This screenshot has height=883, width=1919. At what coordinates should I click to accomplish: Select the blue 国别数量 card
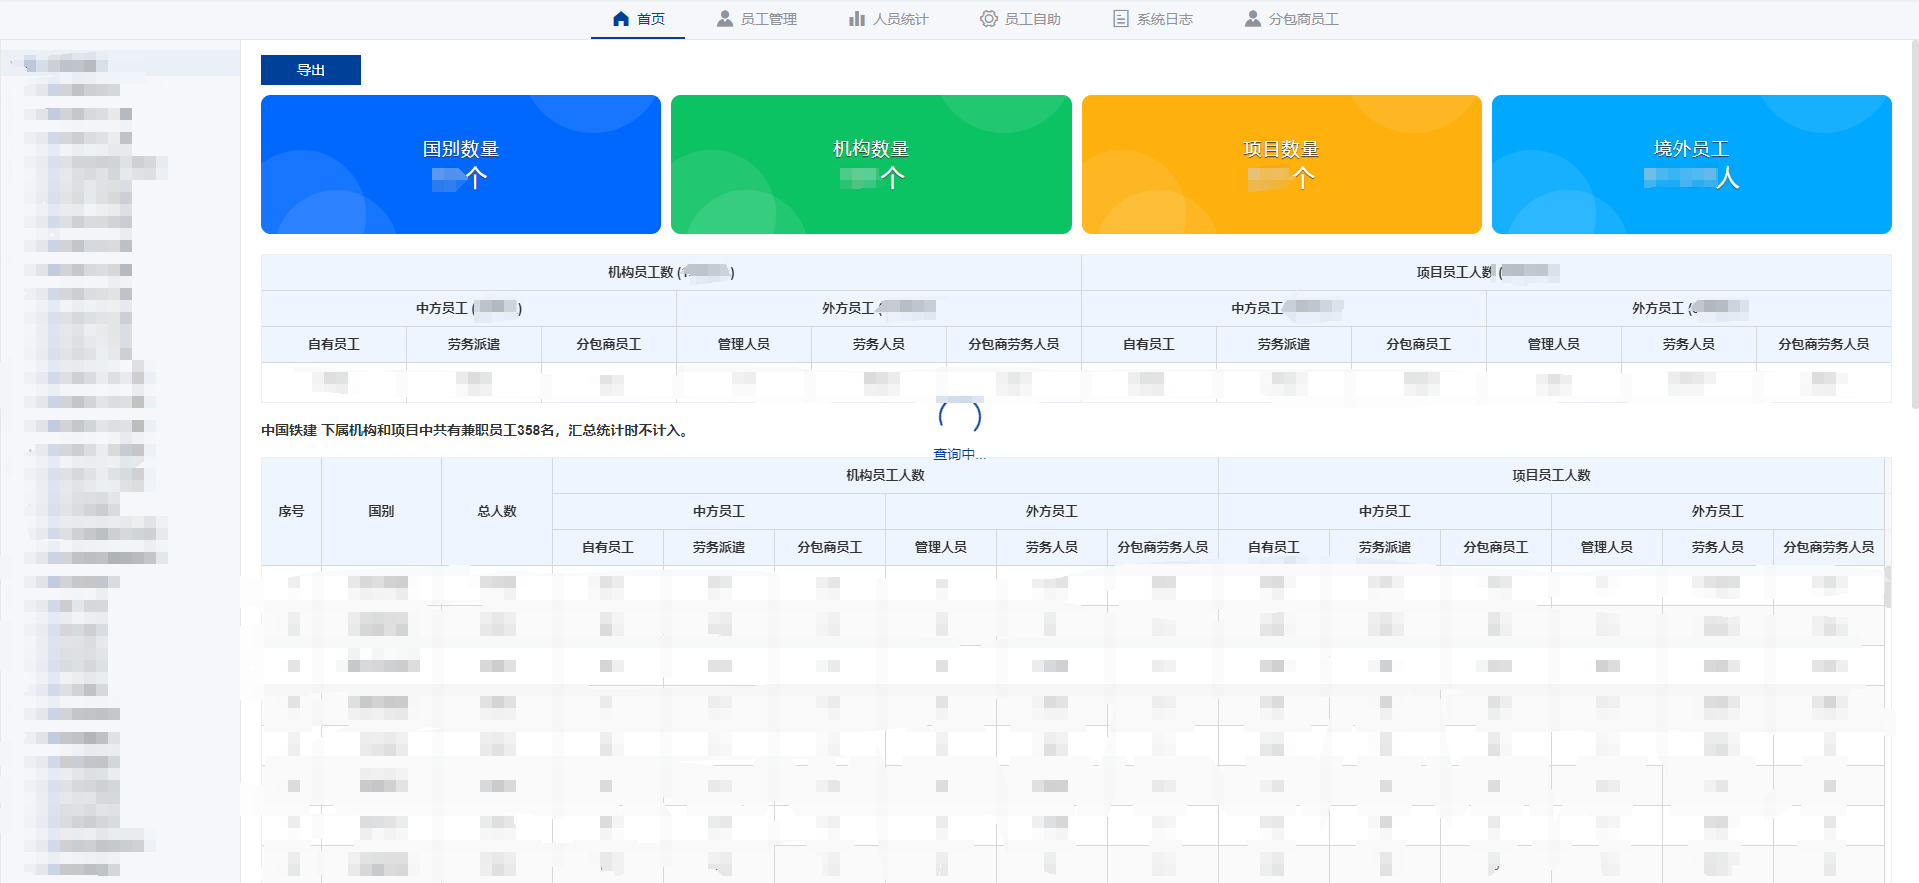(461, 164)
